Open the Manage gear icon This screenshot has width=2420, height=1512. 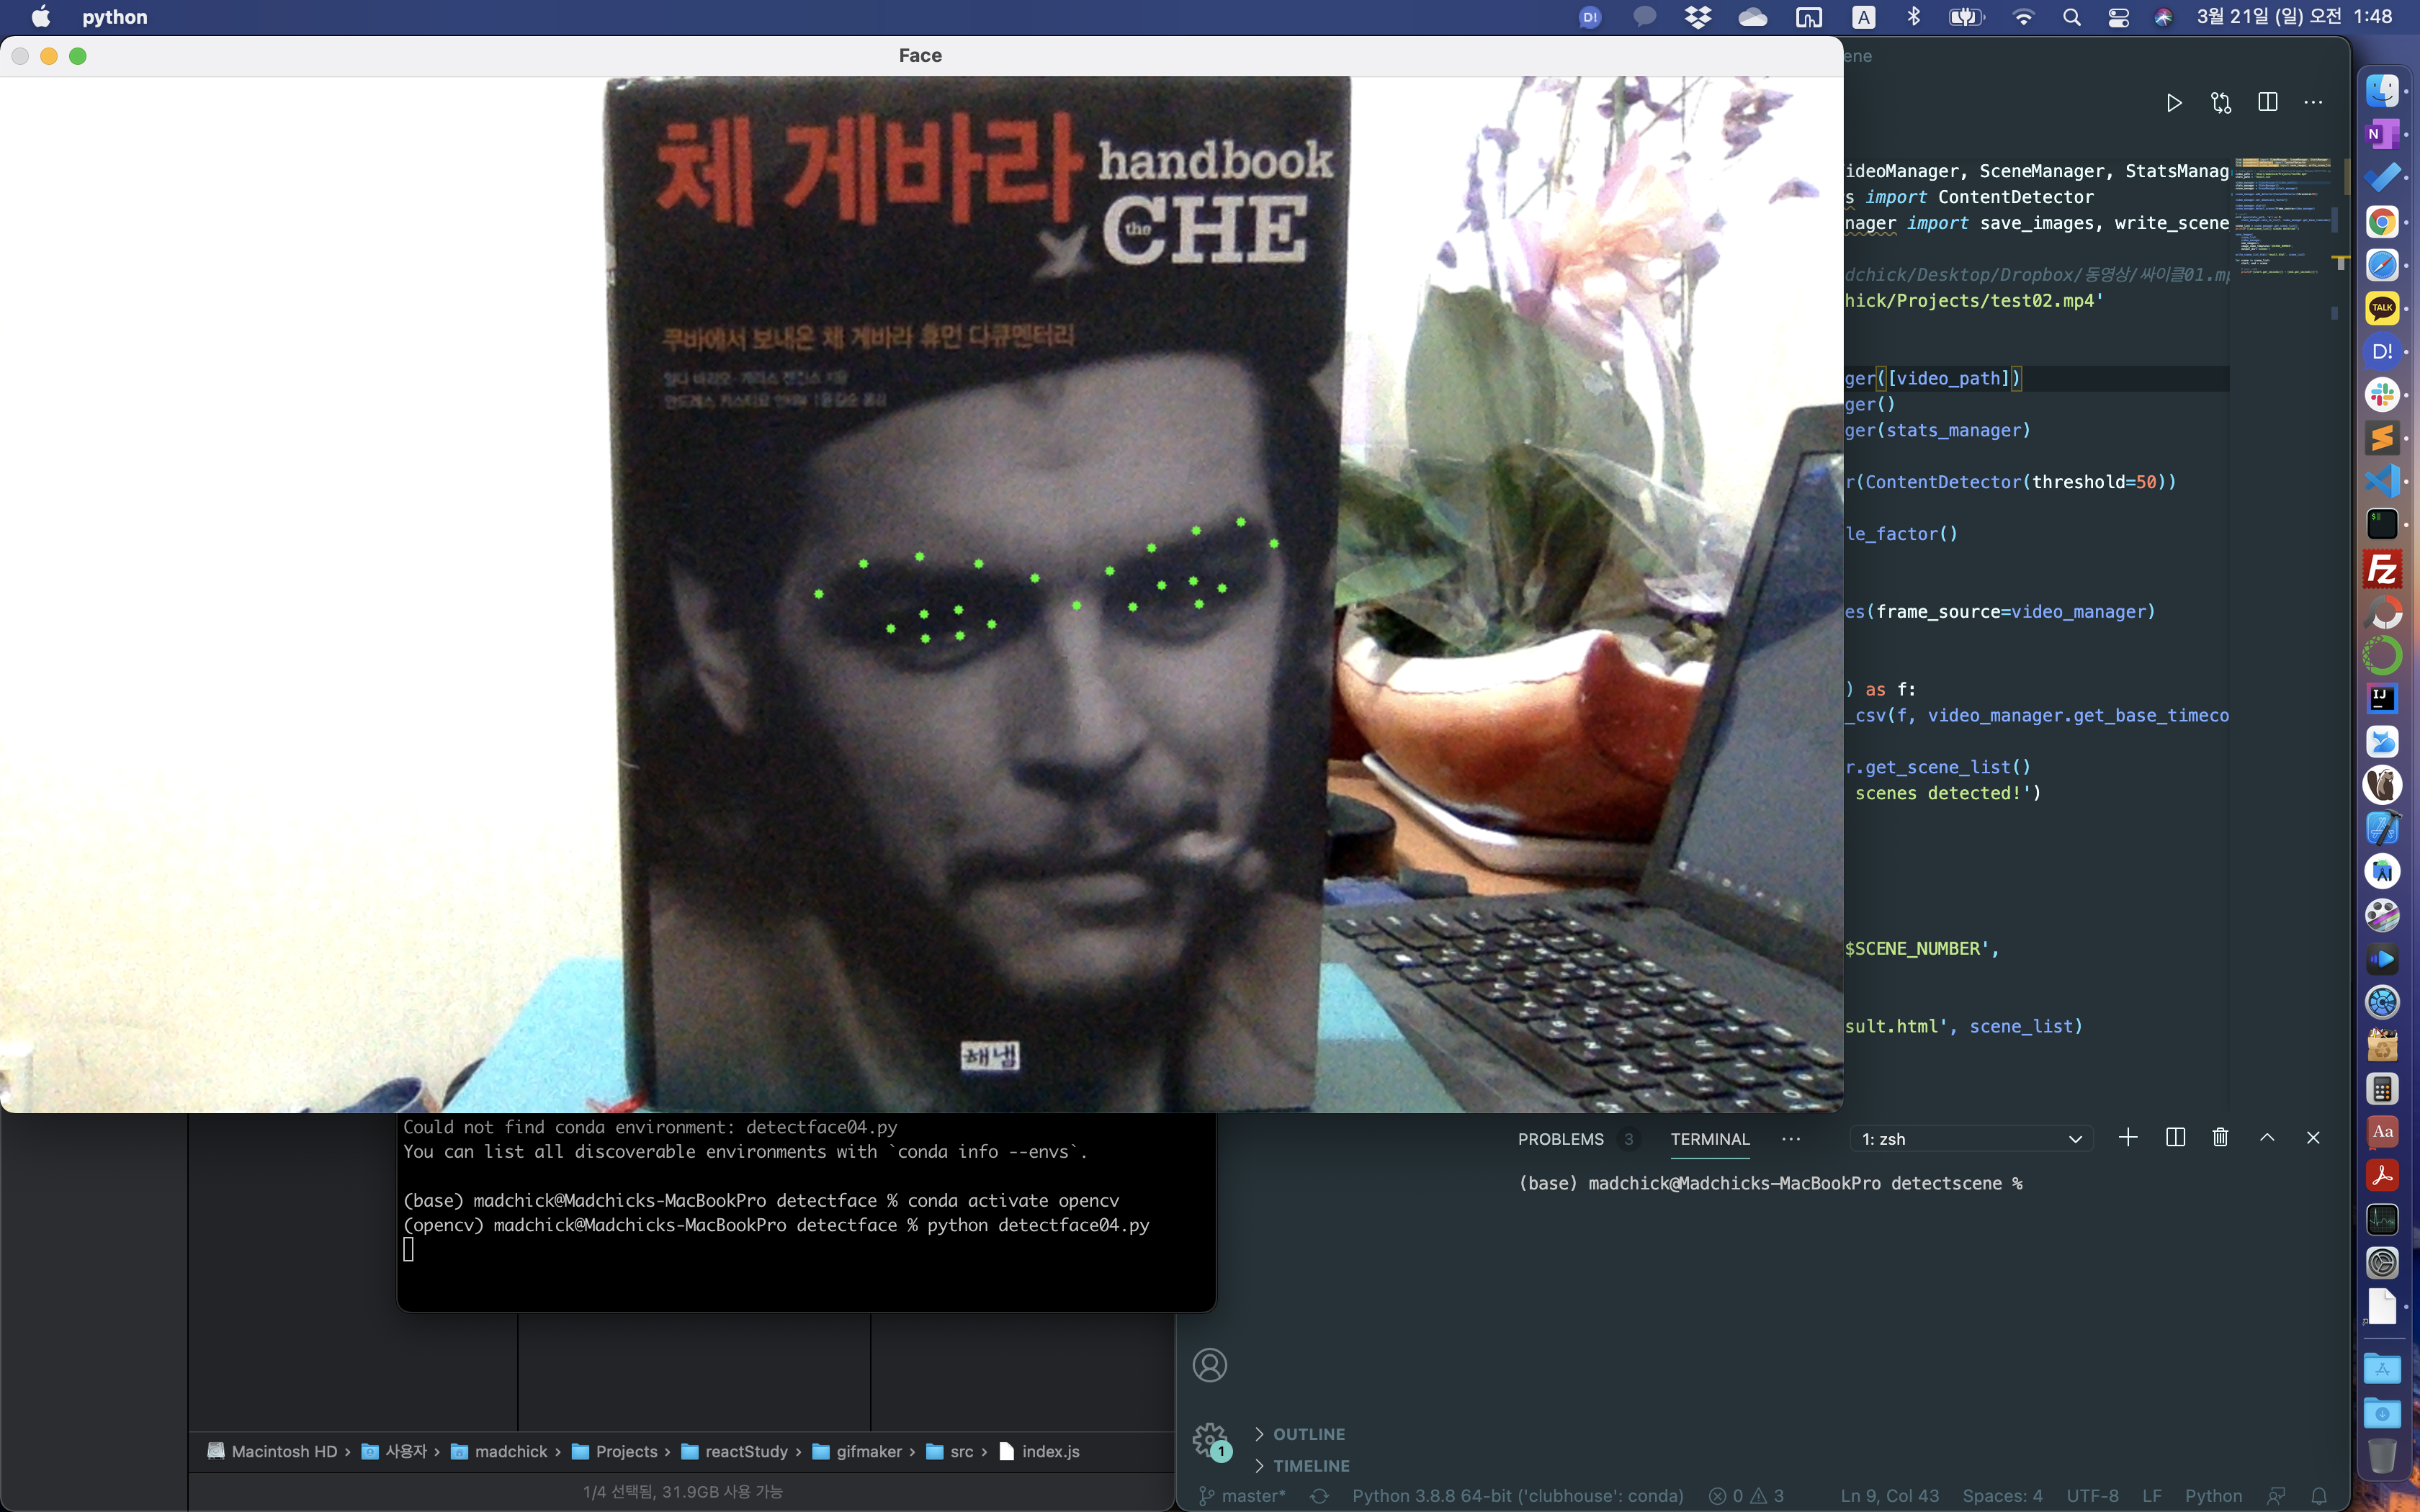coord(1209,1439)
